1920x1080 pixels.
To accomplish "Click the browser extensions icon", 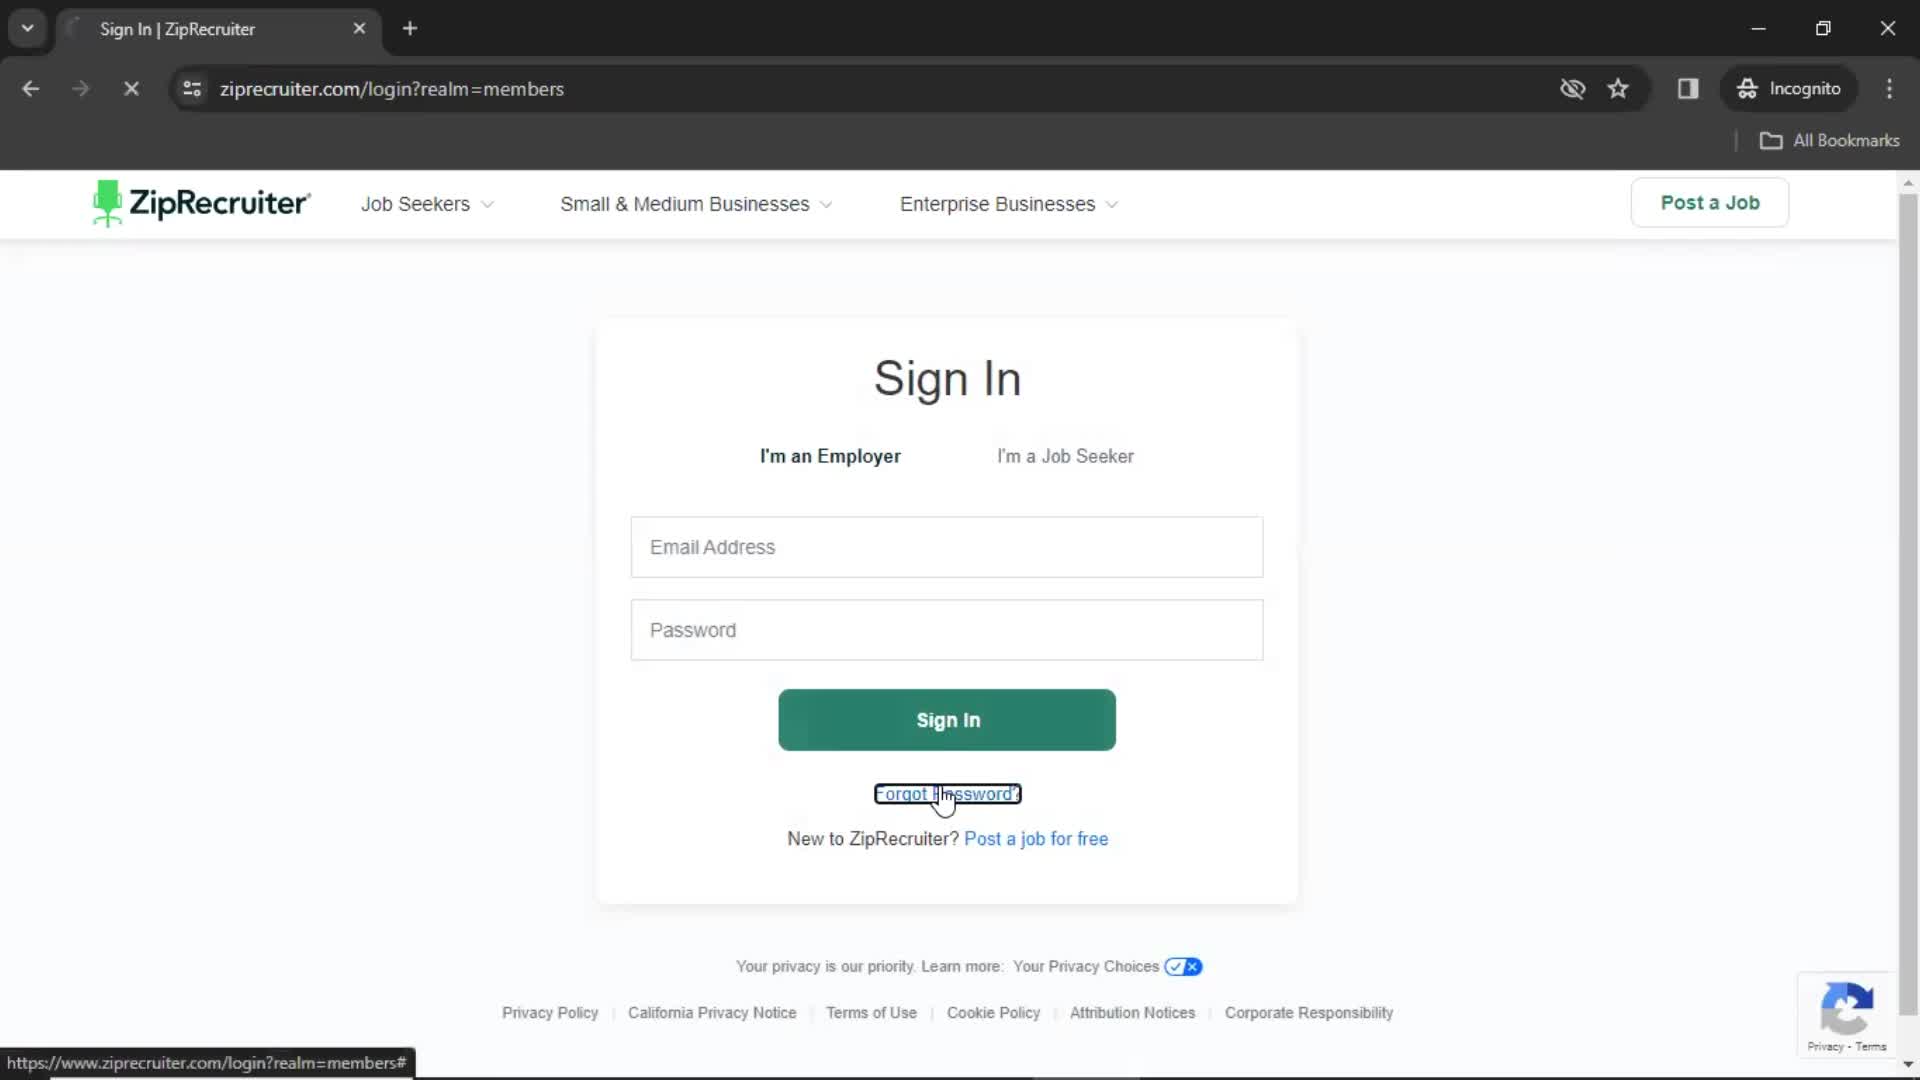I will [x=1689, y=88].
